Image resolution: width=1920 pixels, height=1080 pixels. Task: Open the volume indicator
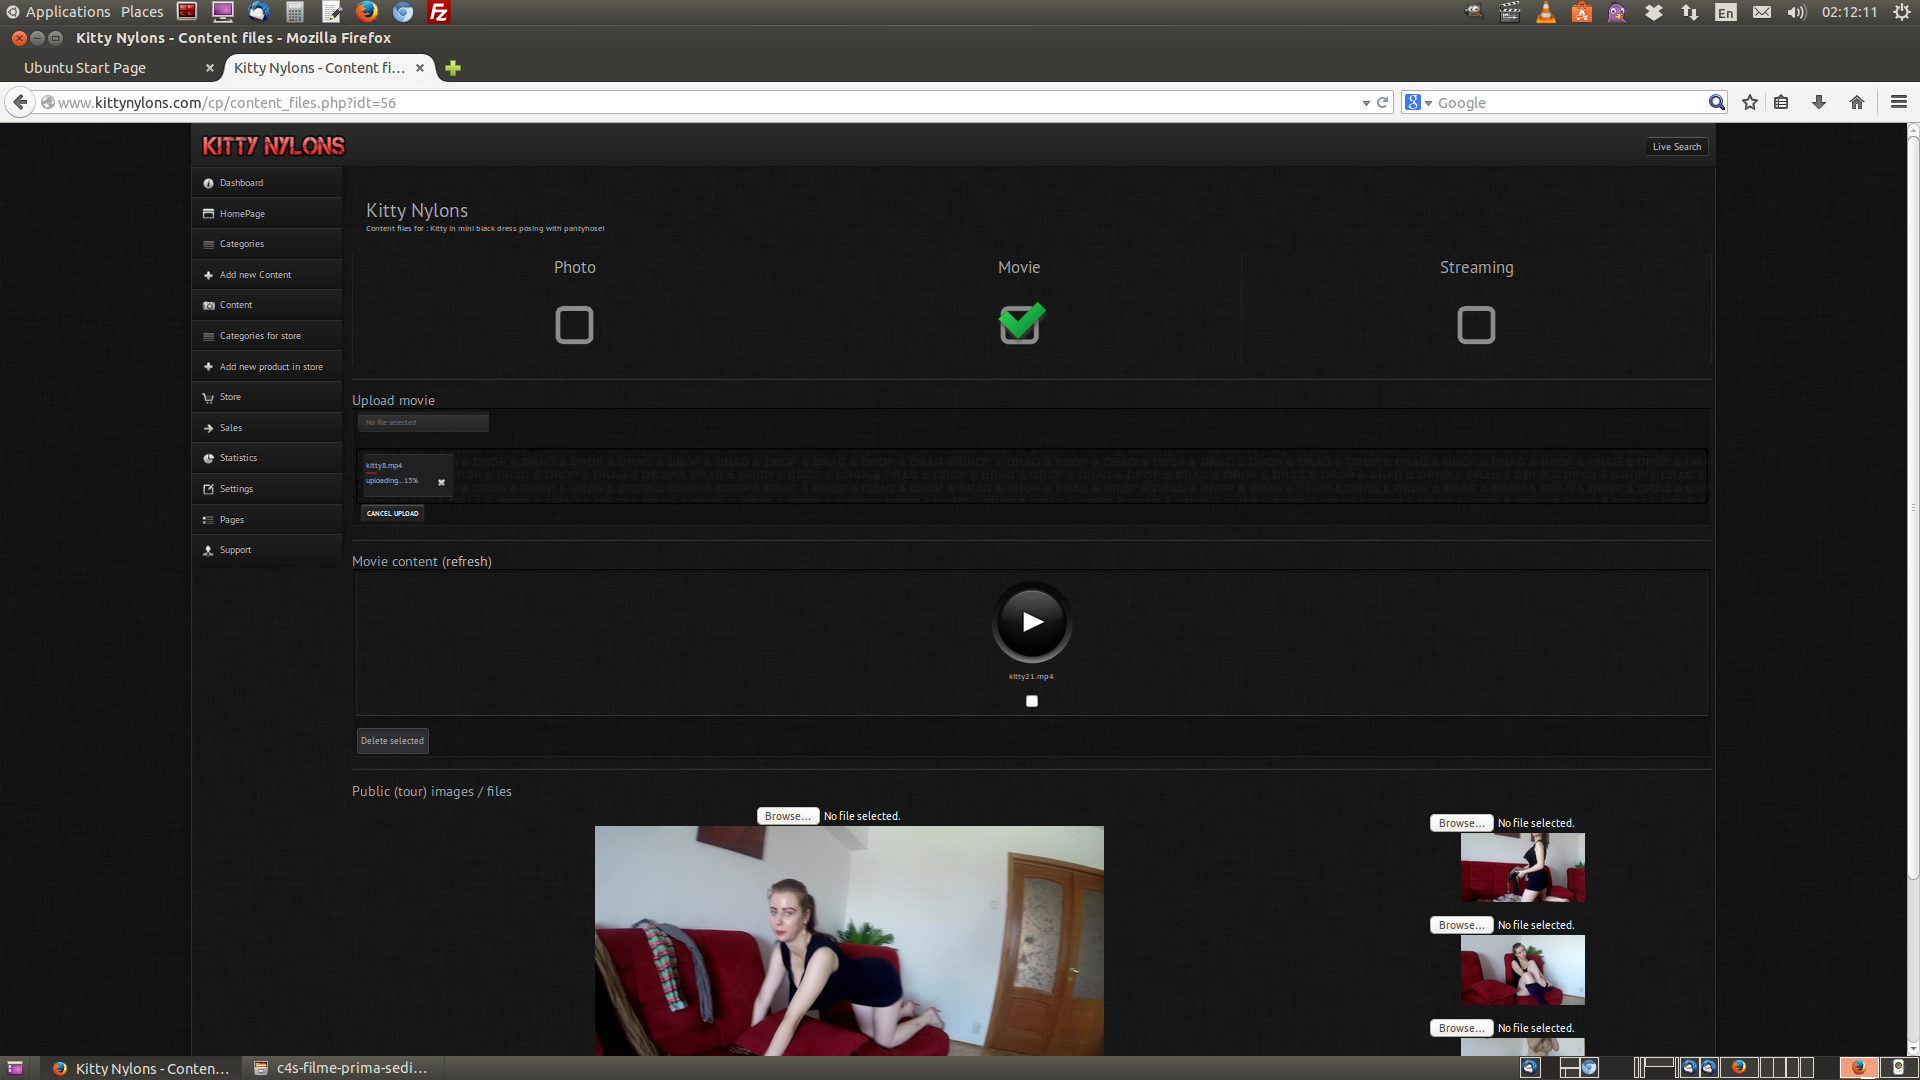pyautogui.click(x=1797, y=12)
